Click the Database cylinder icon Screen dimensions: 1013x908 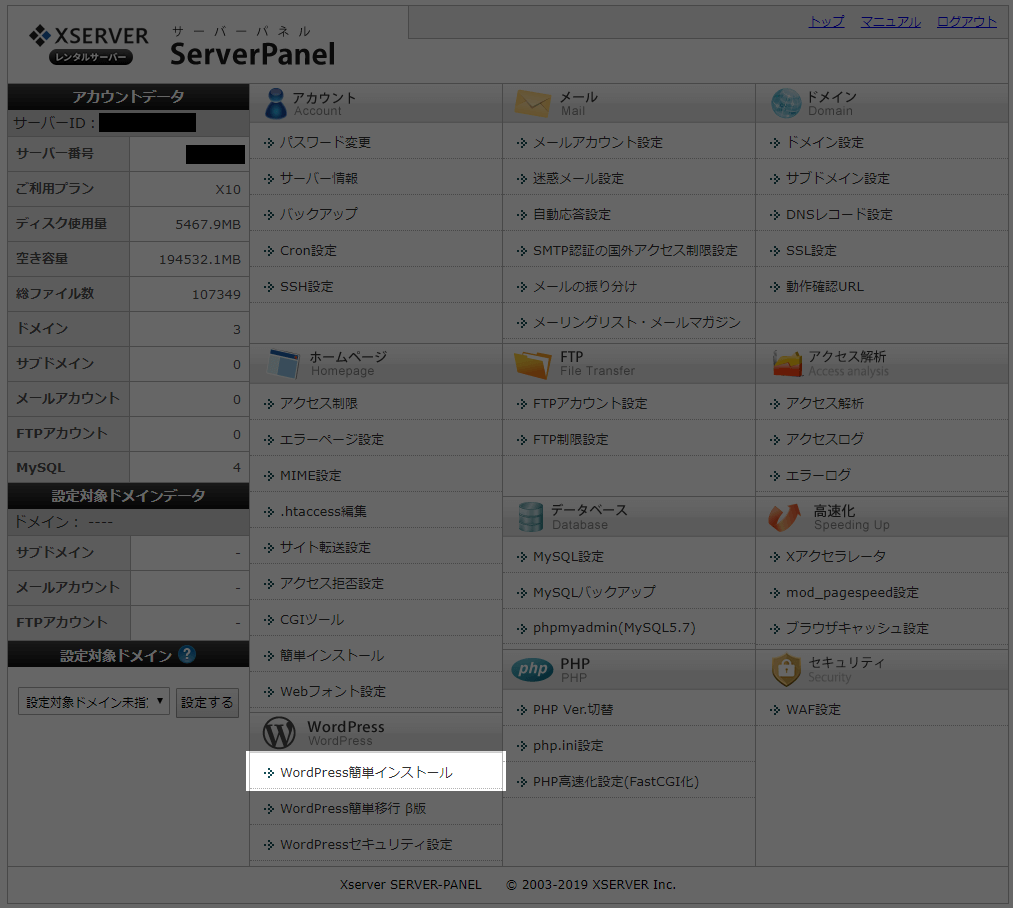click(530, 517)
